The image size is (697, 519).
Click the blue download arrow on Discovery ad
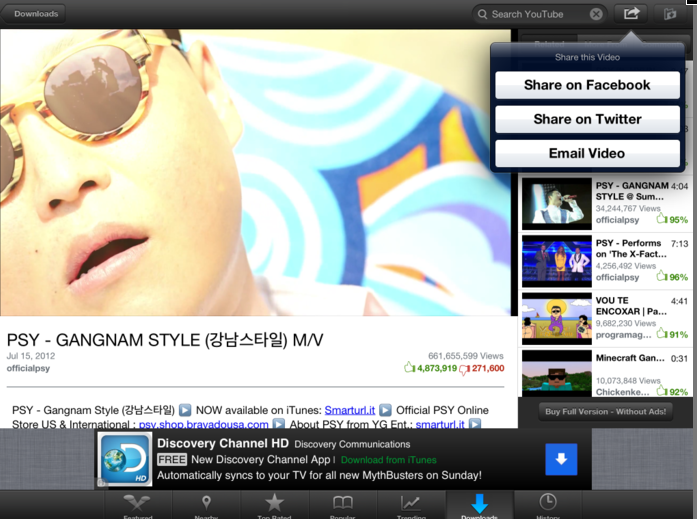pos(561,459)
